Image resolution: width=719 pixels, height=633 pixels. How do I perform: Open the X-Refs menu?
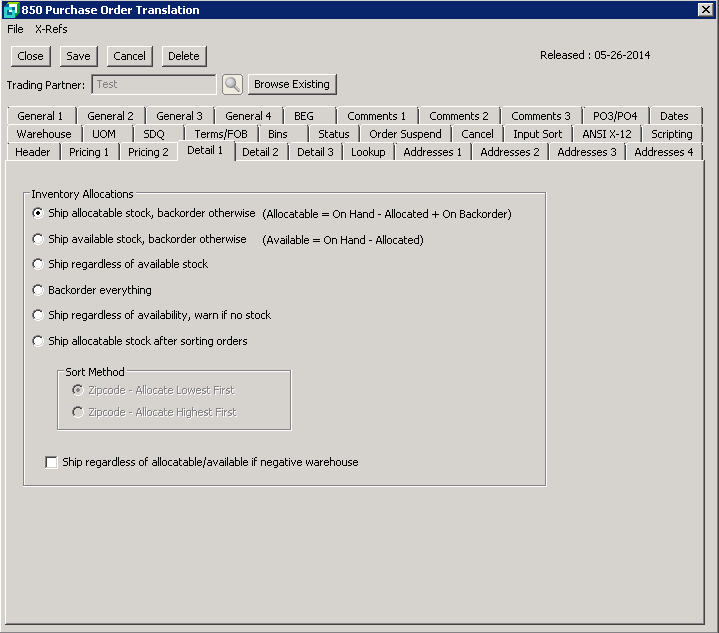click(x=51, y=29)
